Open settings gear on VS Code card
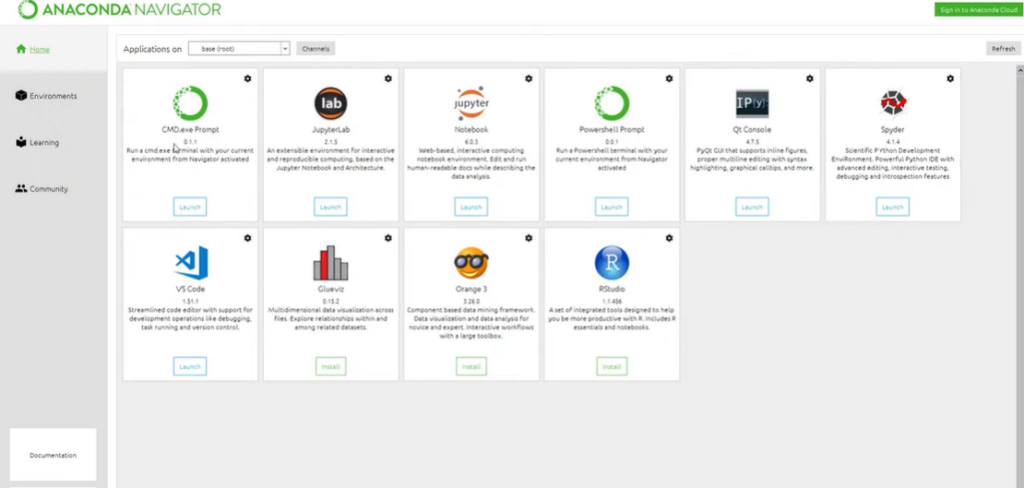Image resolution: width=1024 pixels, height=488 pixels. click(248, 238)
